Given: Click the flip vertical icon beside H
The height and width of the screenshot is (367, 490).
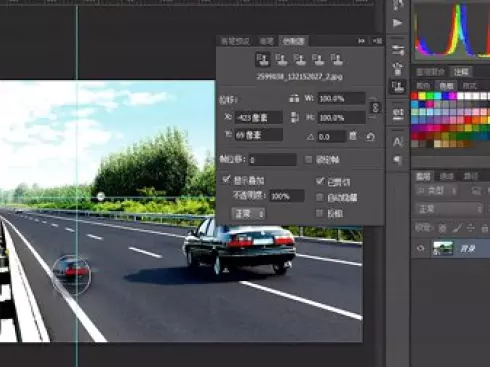Looking at the screenshot, I should (x=295, y=117).
